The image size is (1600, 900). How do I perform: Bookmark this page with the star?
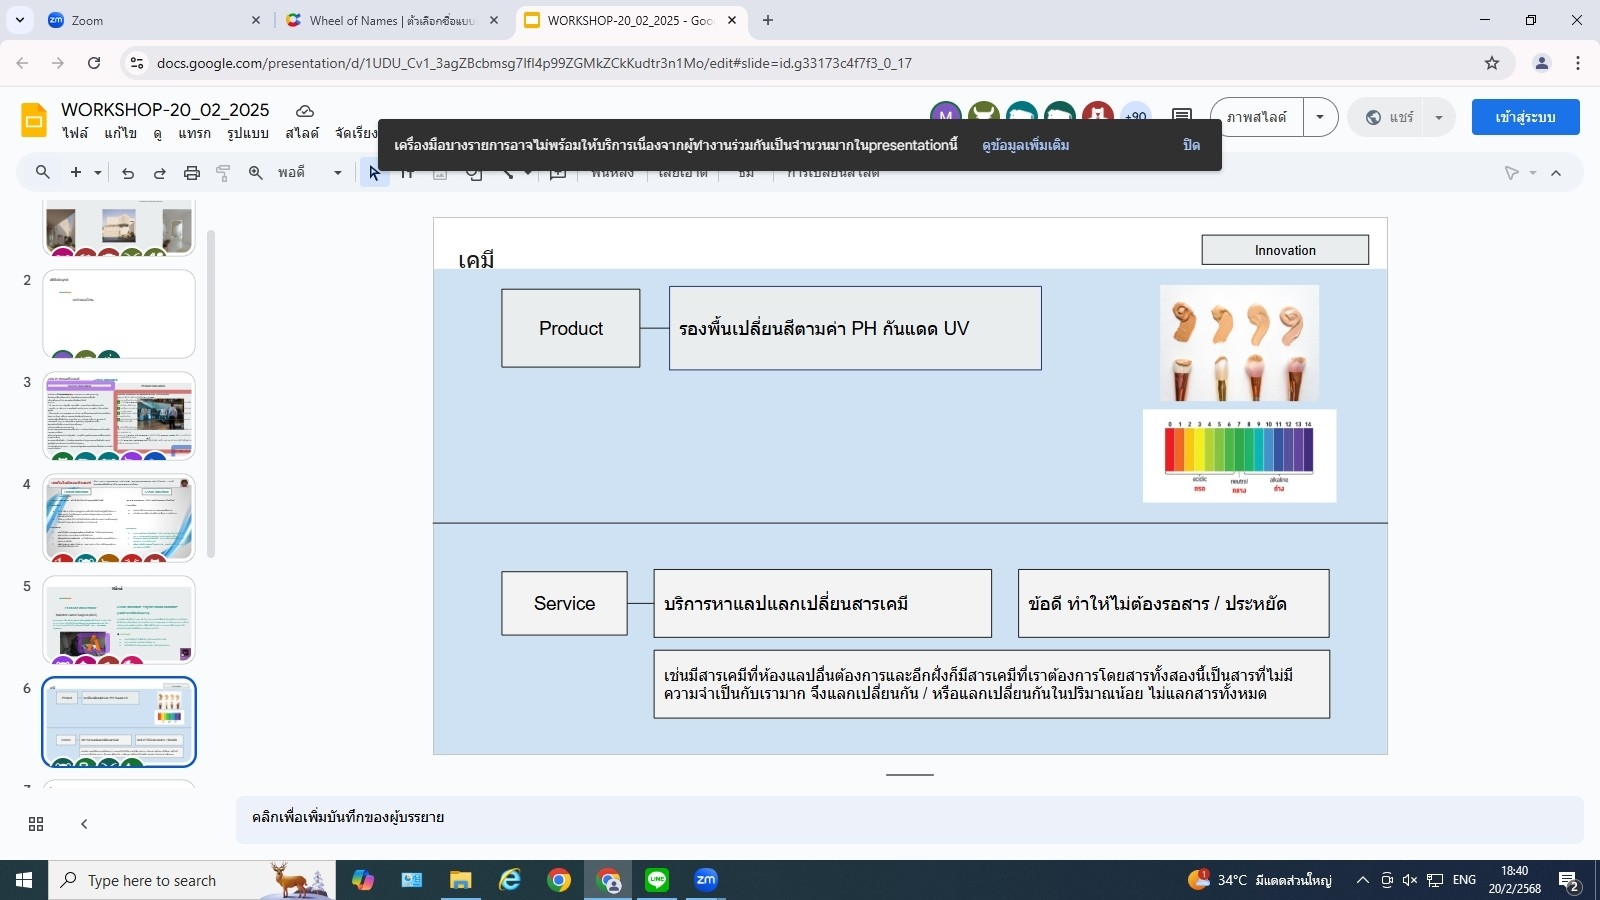[1492, 63]
